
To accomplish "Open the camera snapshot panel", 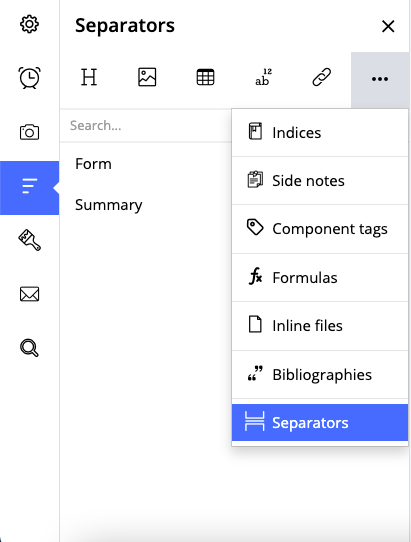I will 29,132.
